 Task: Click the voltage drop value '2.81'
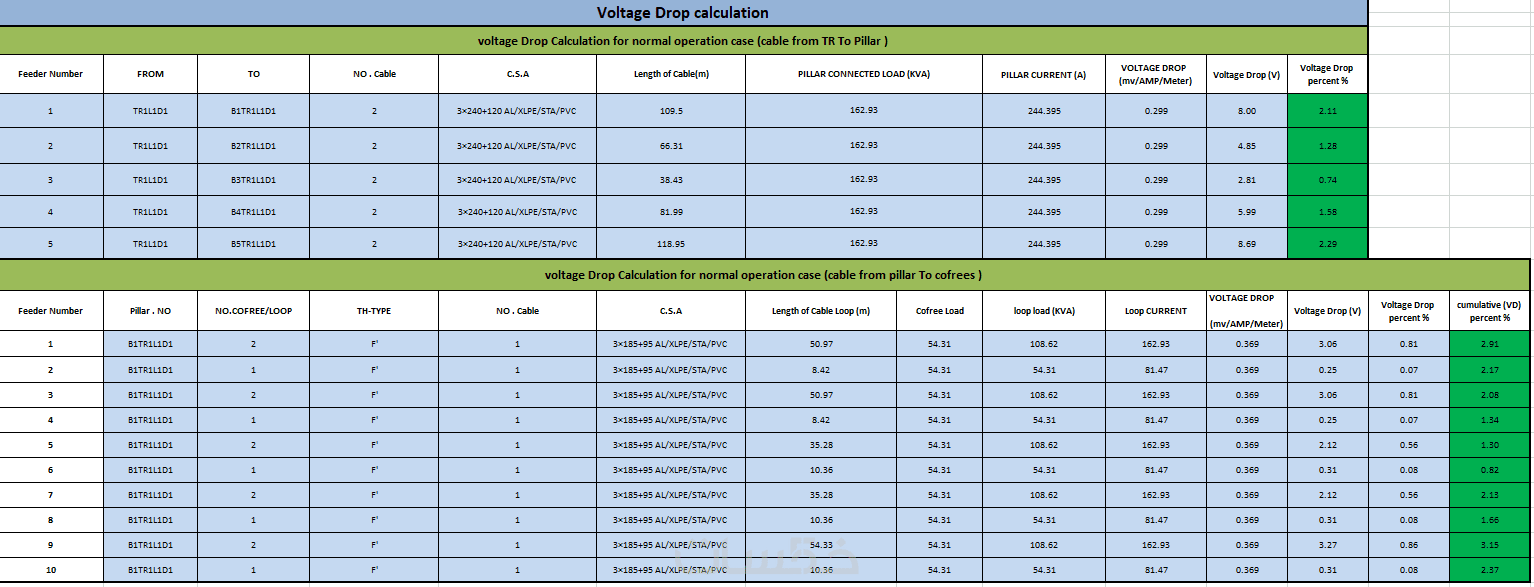tap(1246, 180)
